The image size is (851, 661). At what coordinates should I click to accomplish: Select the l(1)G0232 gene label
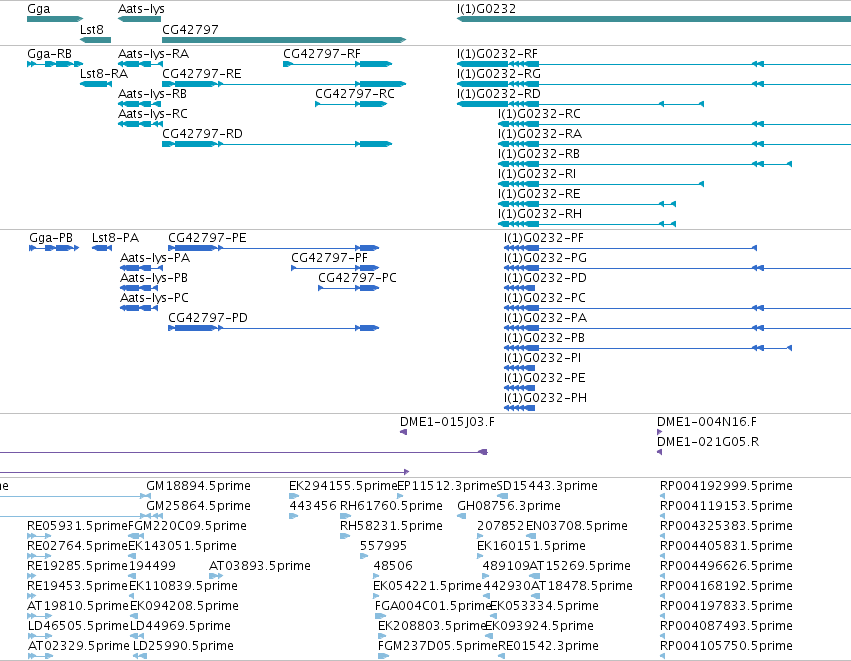point(486,9)
